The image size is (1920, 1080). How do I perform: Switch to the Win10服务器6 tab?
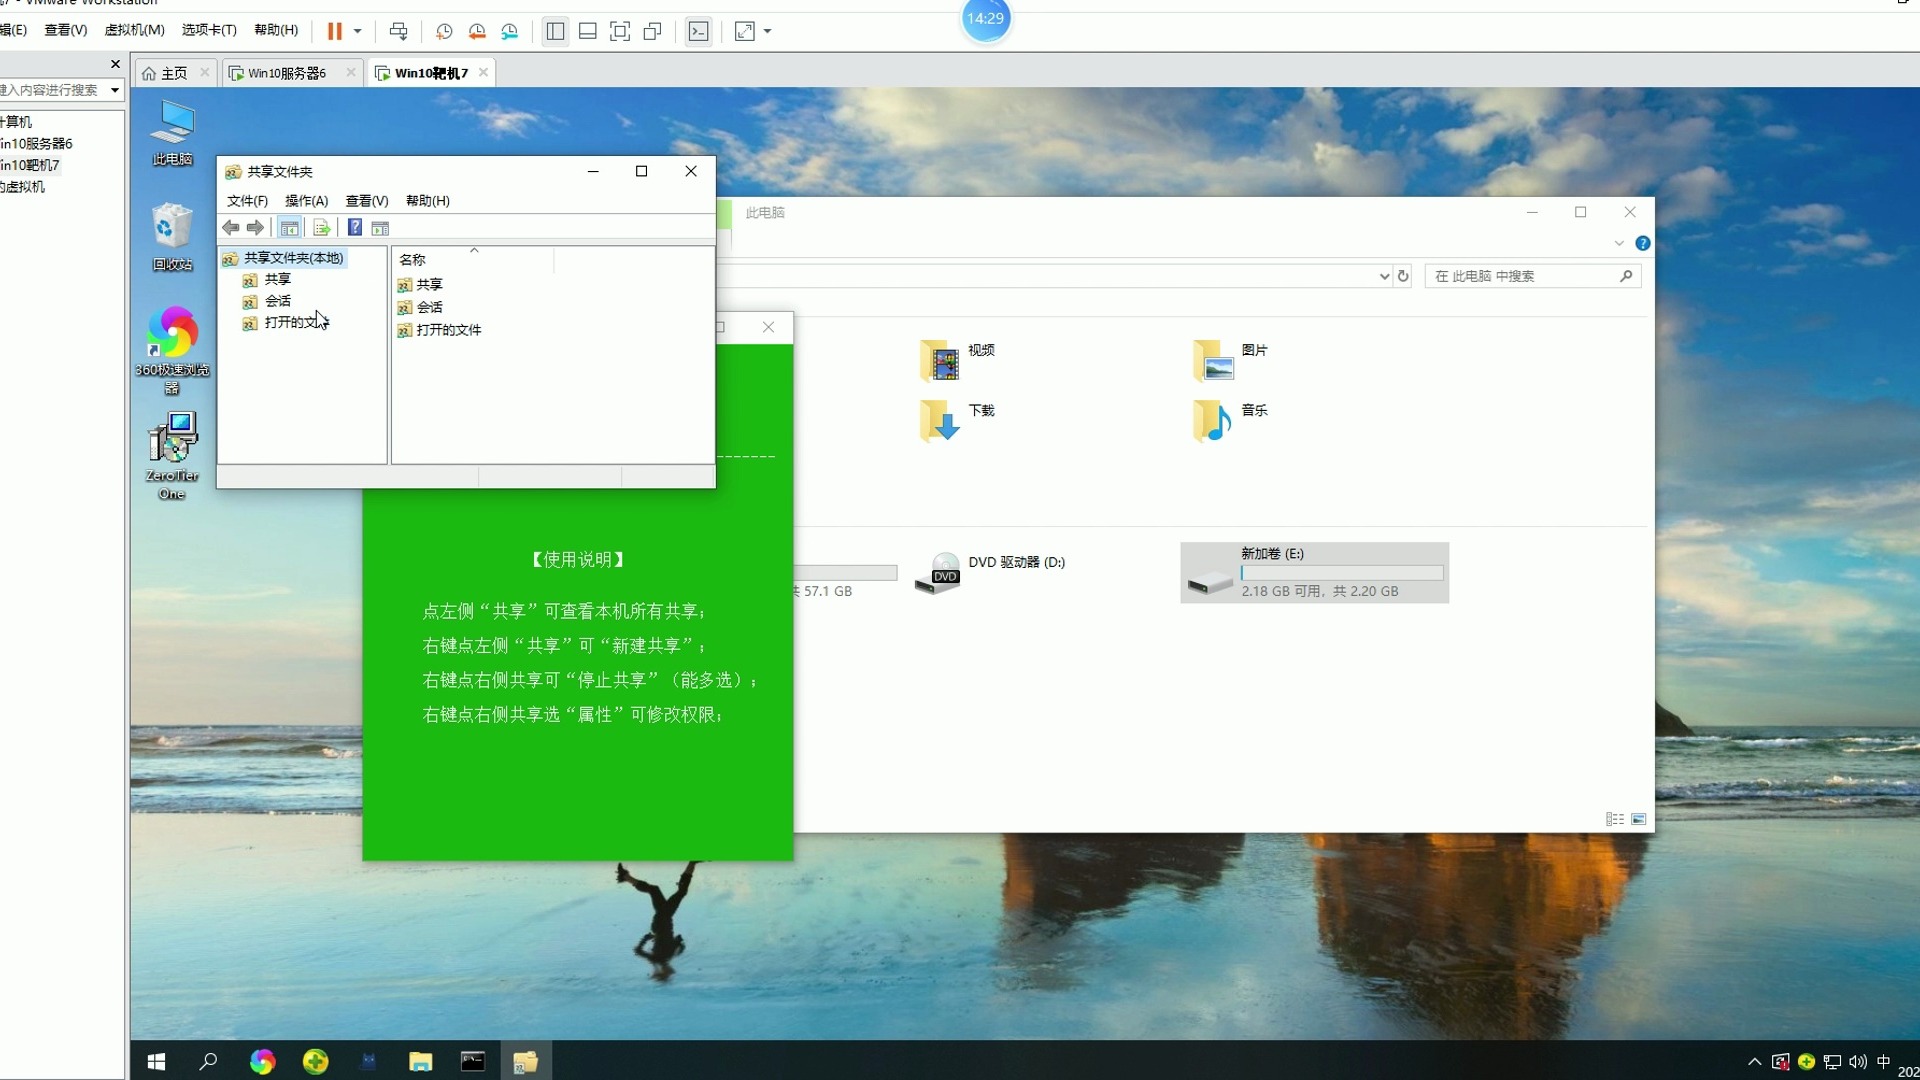pos(287,73)
